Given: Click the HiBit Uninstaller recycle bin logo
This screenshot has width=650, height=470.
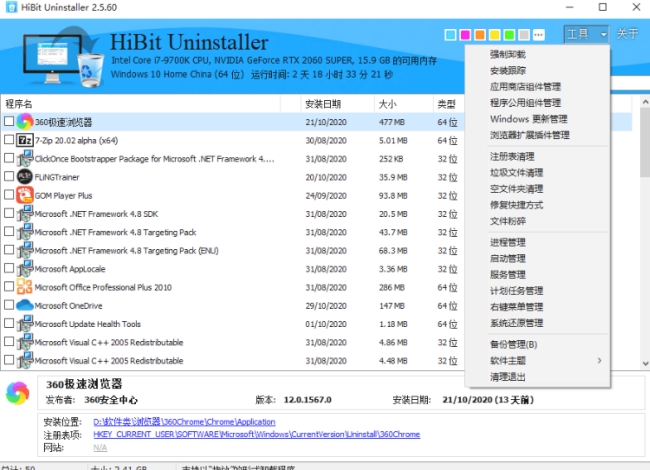Looking at the screenshot, I should click(89, 61).
